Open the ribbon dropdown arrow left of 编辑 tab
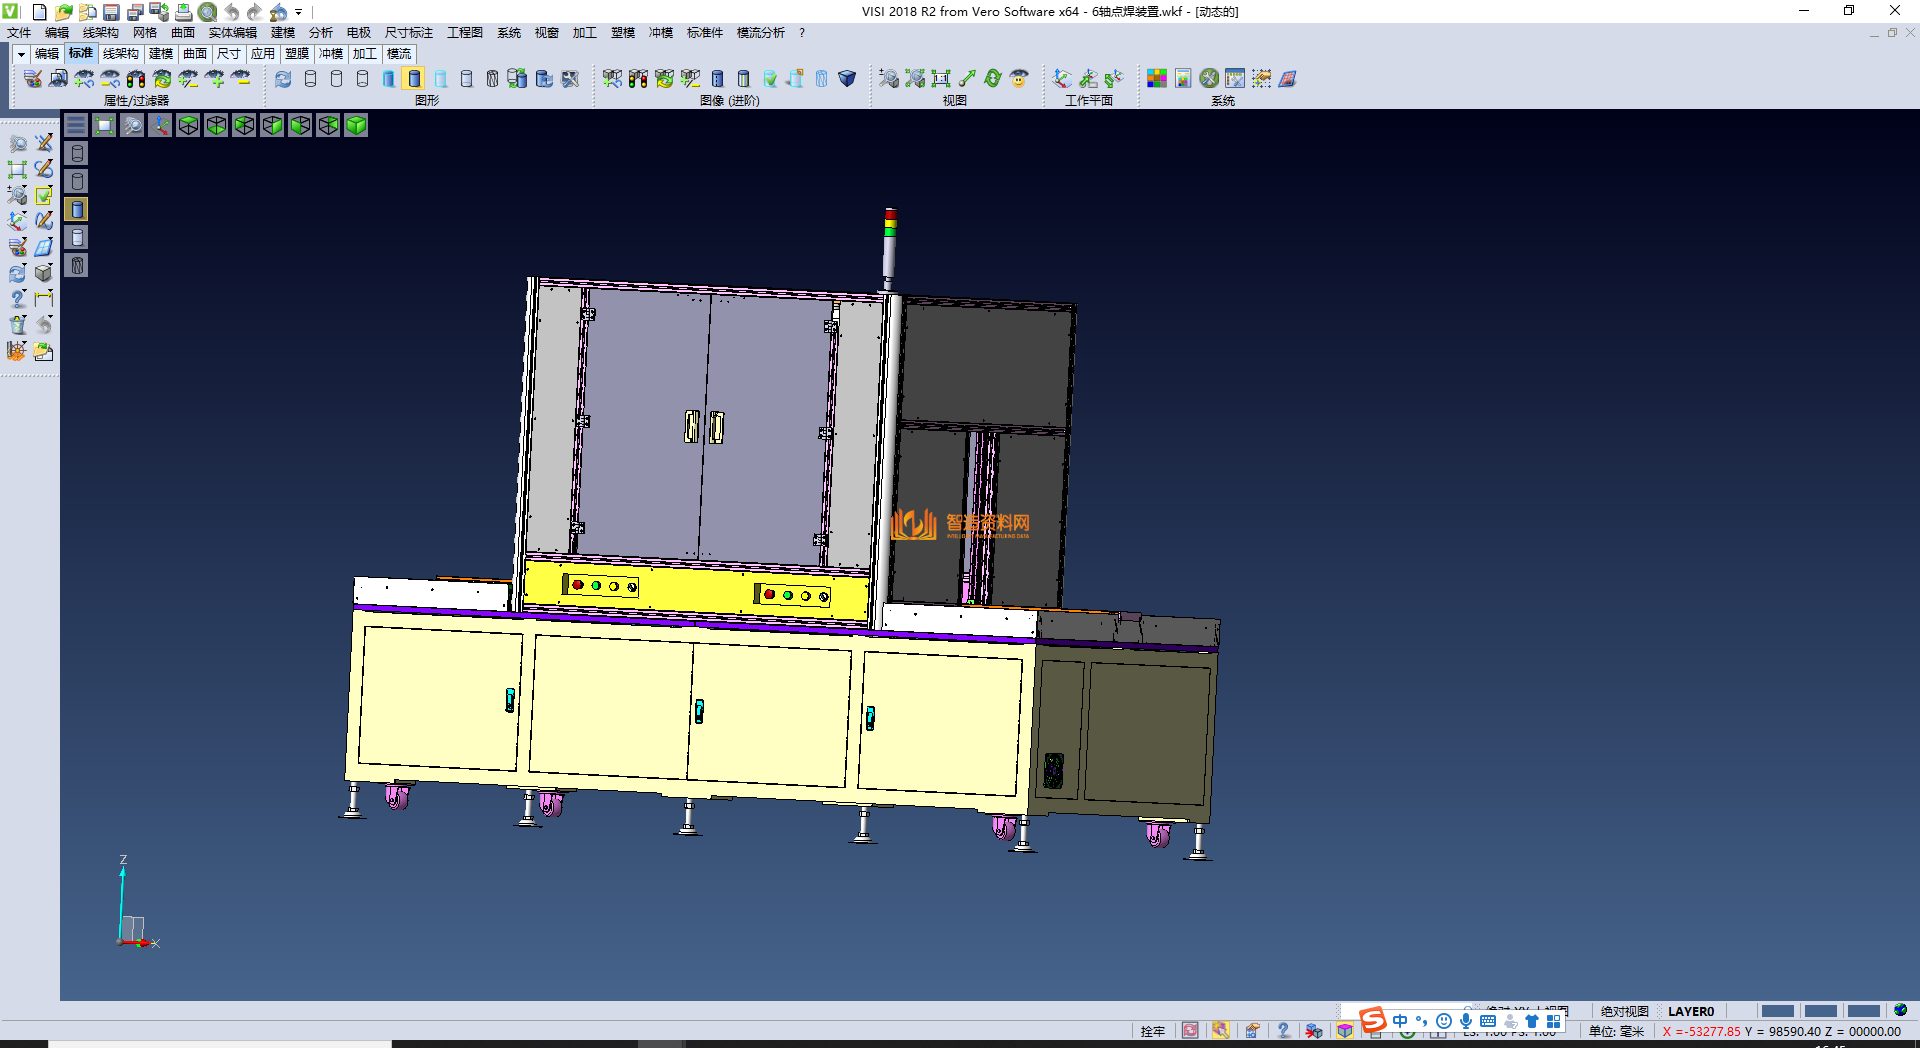This screenshot has width=1920, height=1048. (20, 54)
